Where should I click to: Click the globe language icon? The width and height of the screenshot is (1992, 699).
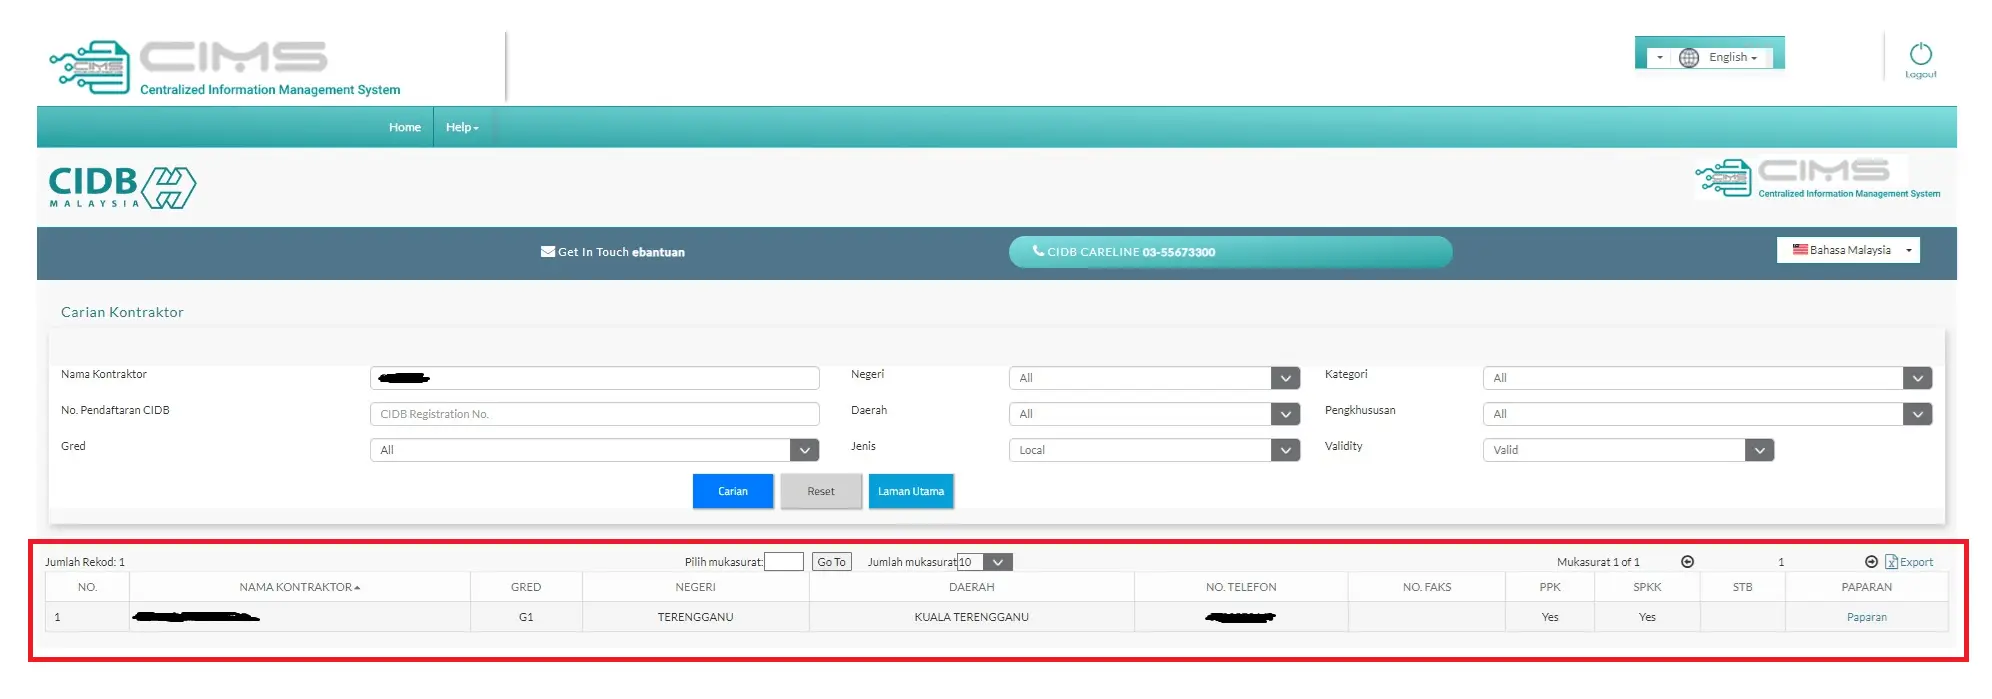pyautogui.click(x=1689, y=58)
